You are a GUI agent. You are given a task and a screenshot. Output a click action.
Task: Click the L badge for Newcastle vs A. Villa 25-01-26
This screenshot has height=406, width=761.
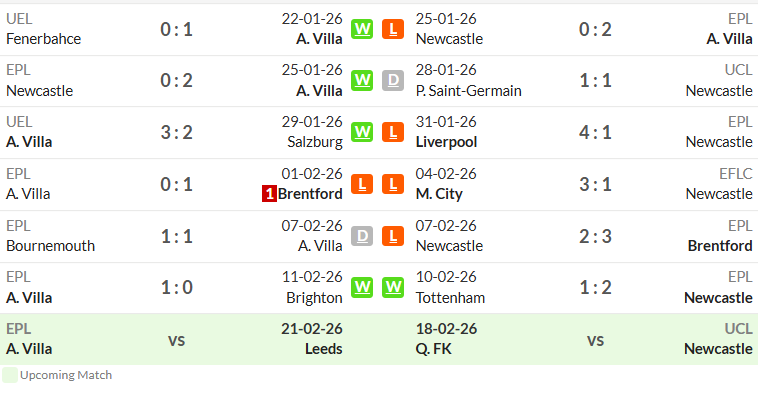coord(393,29)
